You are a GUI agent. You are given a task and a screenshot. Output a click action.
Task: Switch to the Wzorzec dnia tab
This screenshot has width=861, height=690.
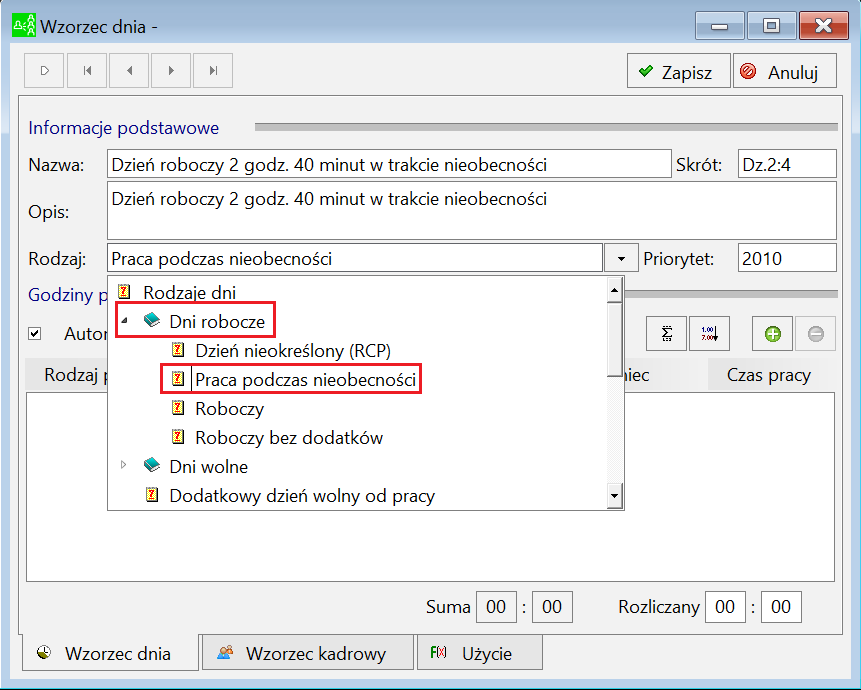point(110,653)
